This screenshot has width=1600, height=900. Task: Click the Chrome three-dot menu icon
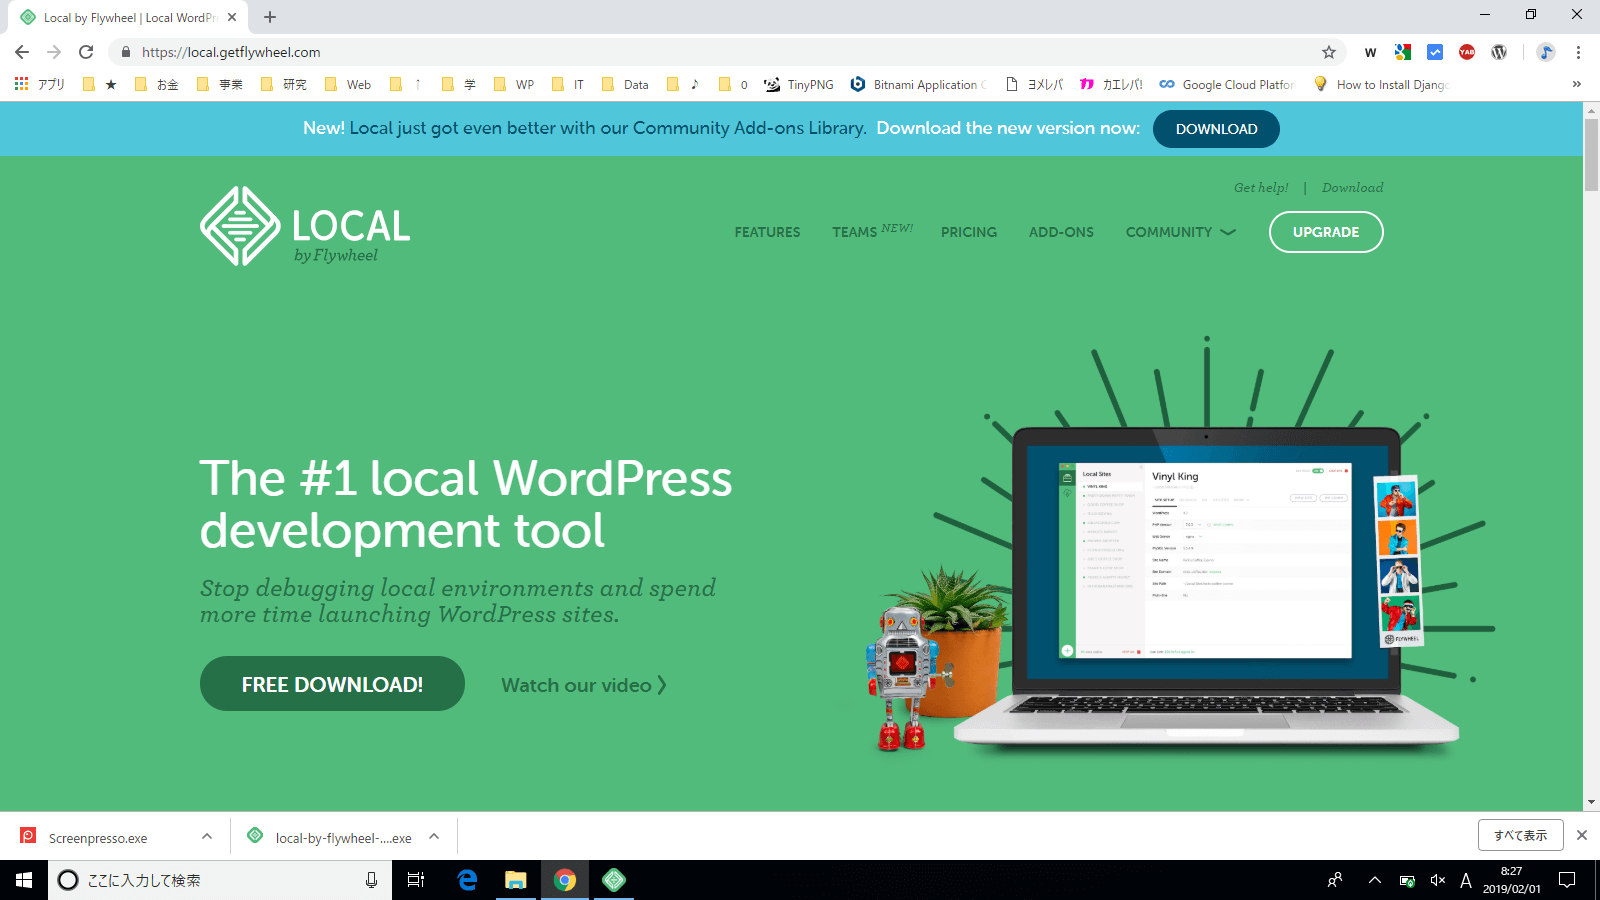pos(1578,52)
